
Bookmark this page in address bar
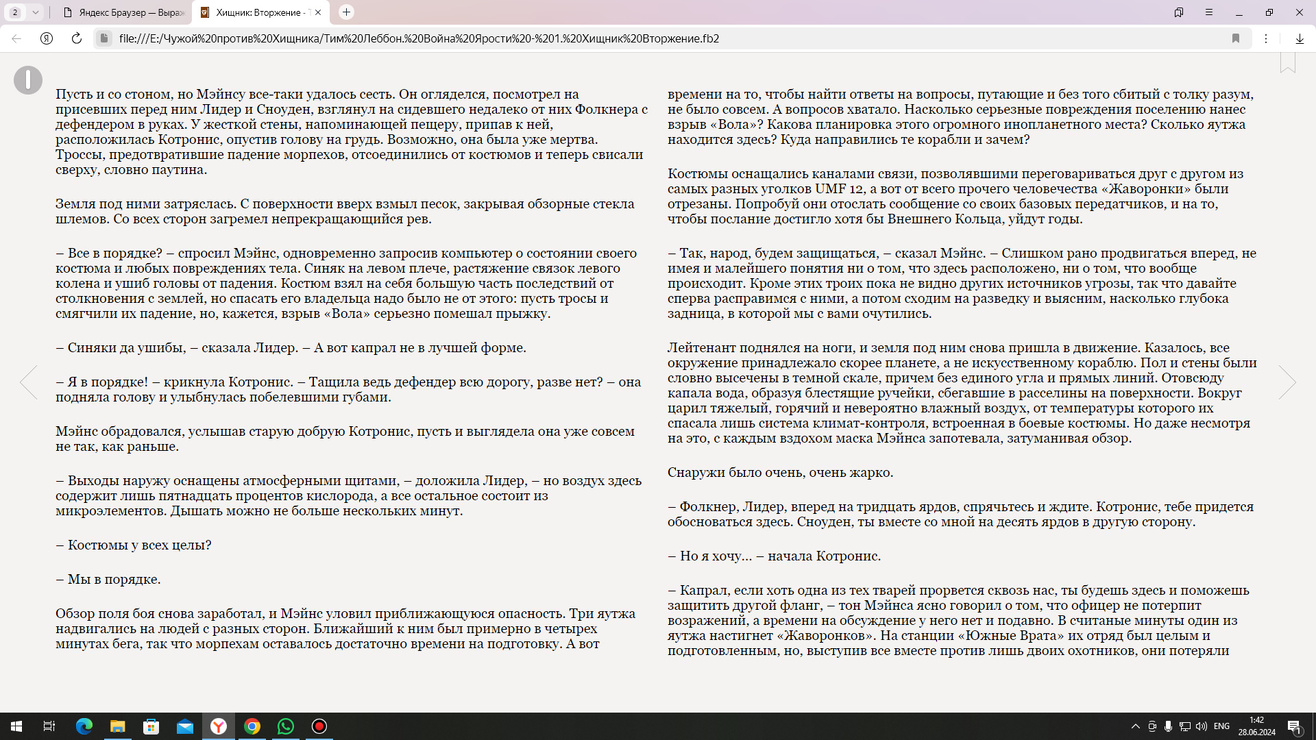1236,38
